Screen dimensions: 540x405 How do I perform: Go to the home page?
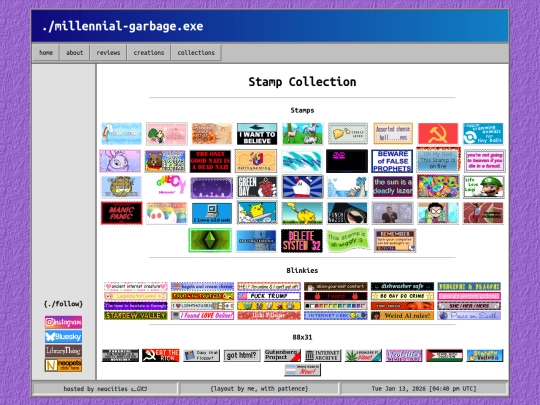[46, 53]
